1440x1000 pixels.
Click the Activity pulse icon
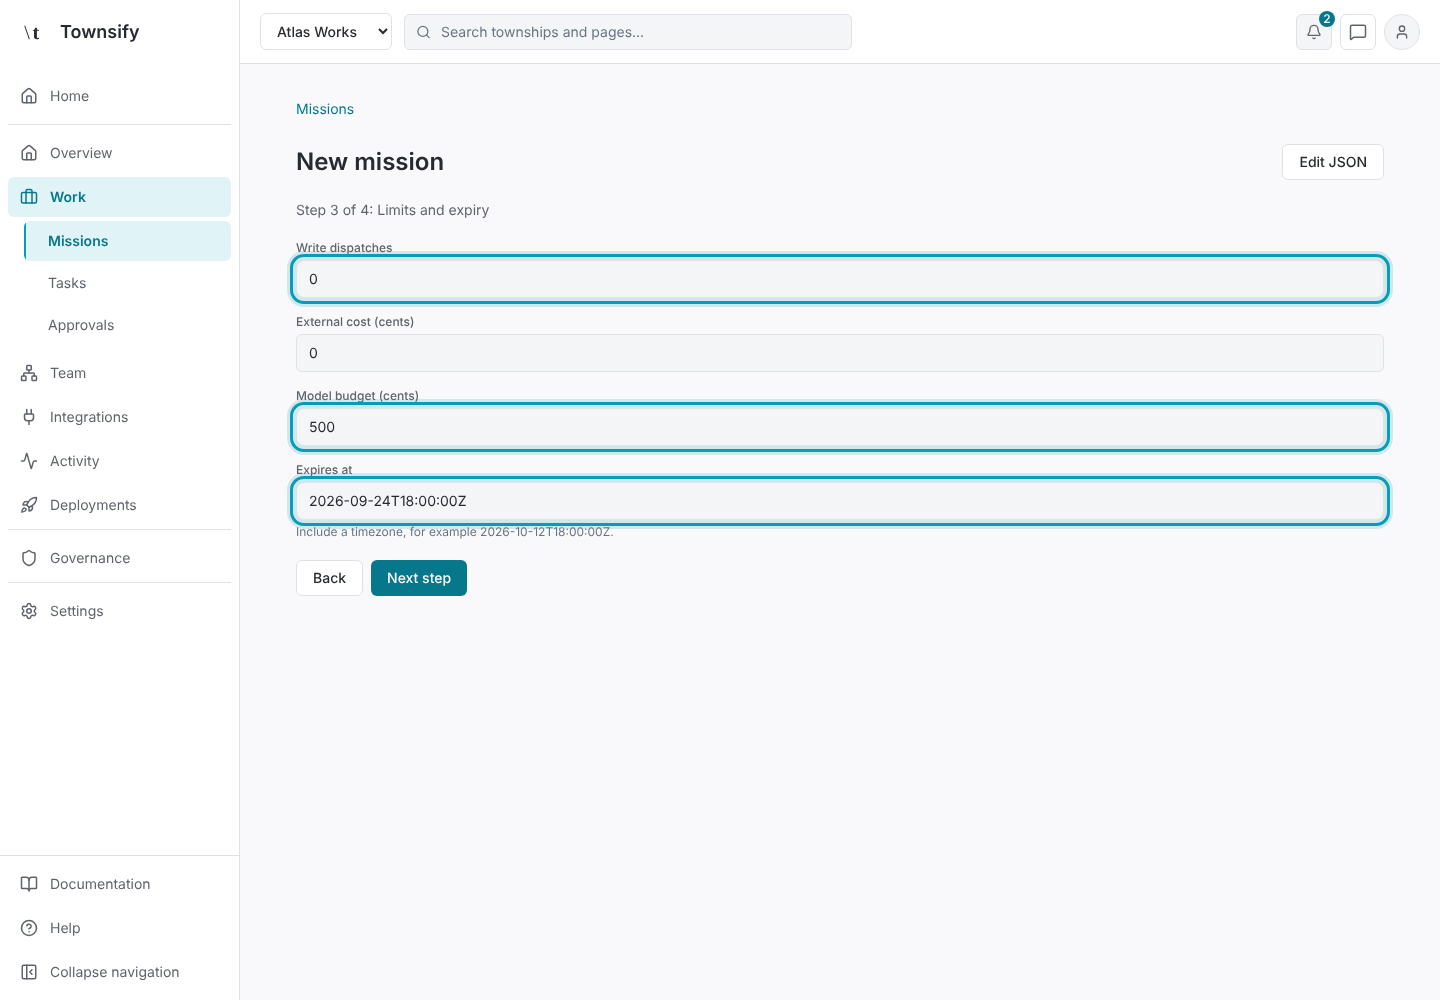coord(29,461)
